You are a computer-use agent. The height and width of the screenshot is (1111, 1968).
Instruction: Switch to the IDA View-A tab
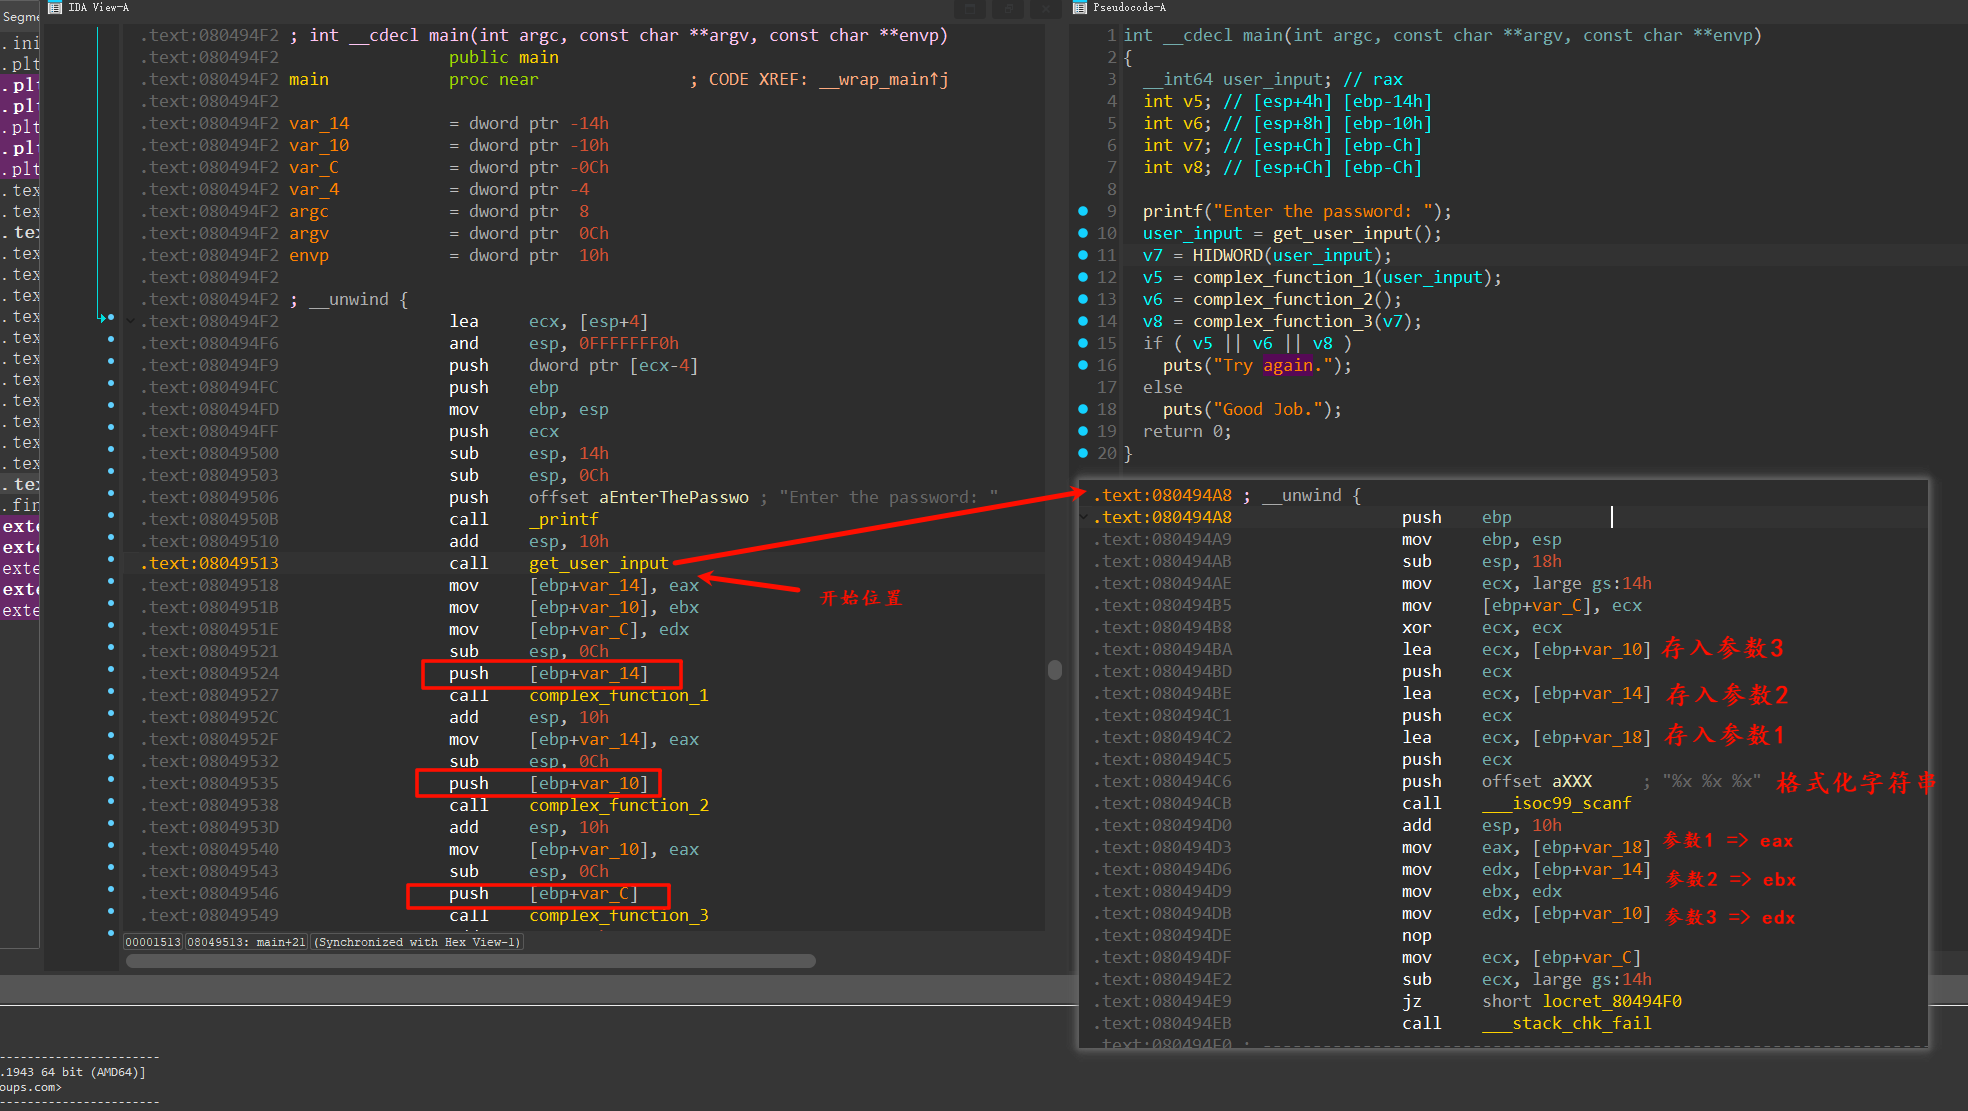[x=98, y=7]
